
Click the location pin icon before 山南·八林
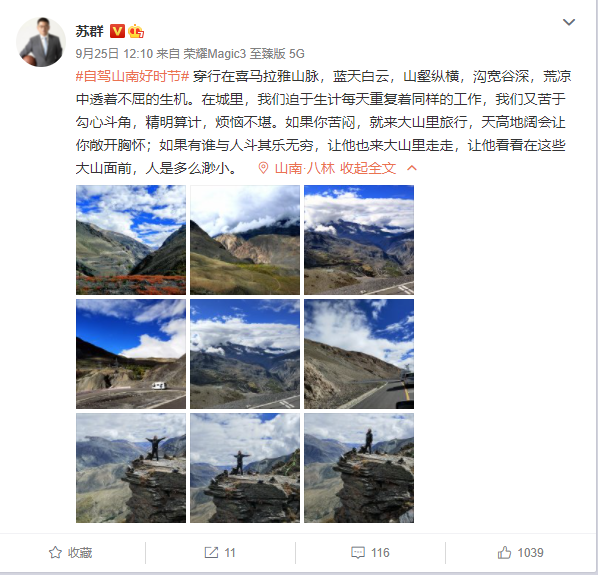(x=263, y=168)
